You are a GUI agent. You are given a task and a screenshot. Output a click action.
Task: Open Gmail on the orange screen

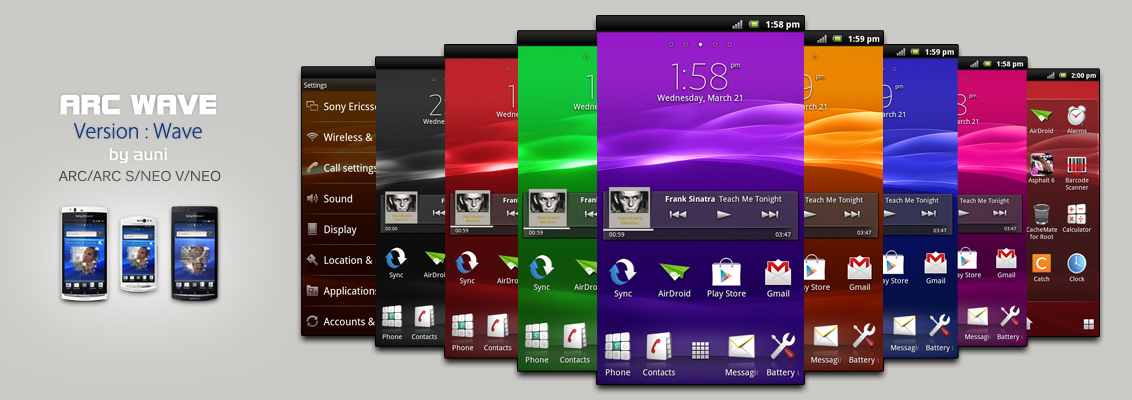859,272
